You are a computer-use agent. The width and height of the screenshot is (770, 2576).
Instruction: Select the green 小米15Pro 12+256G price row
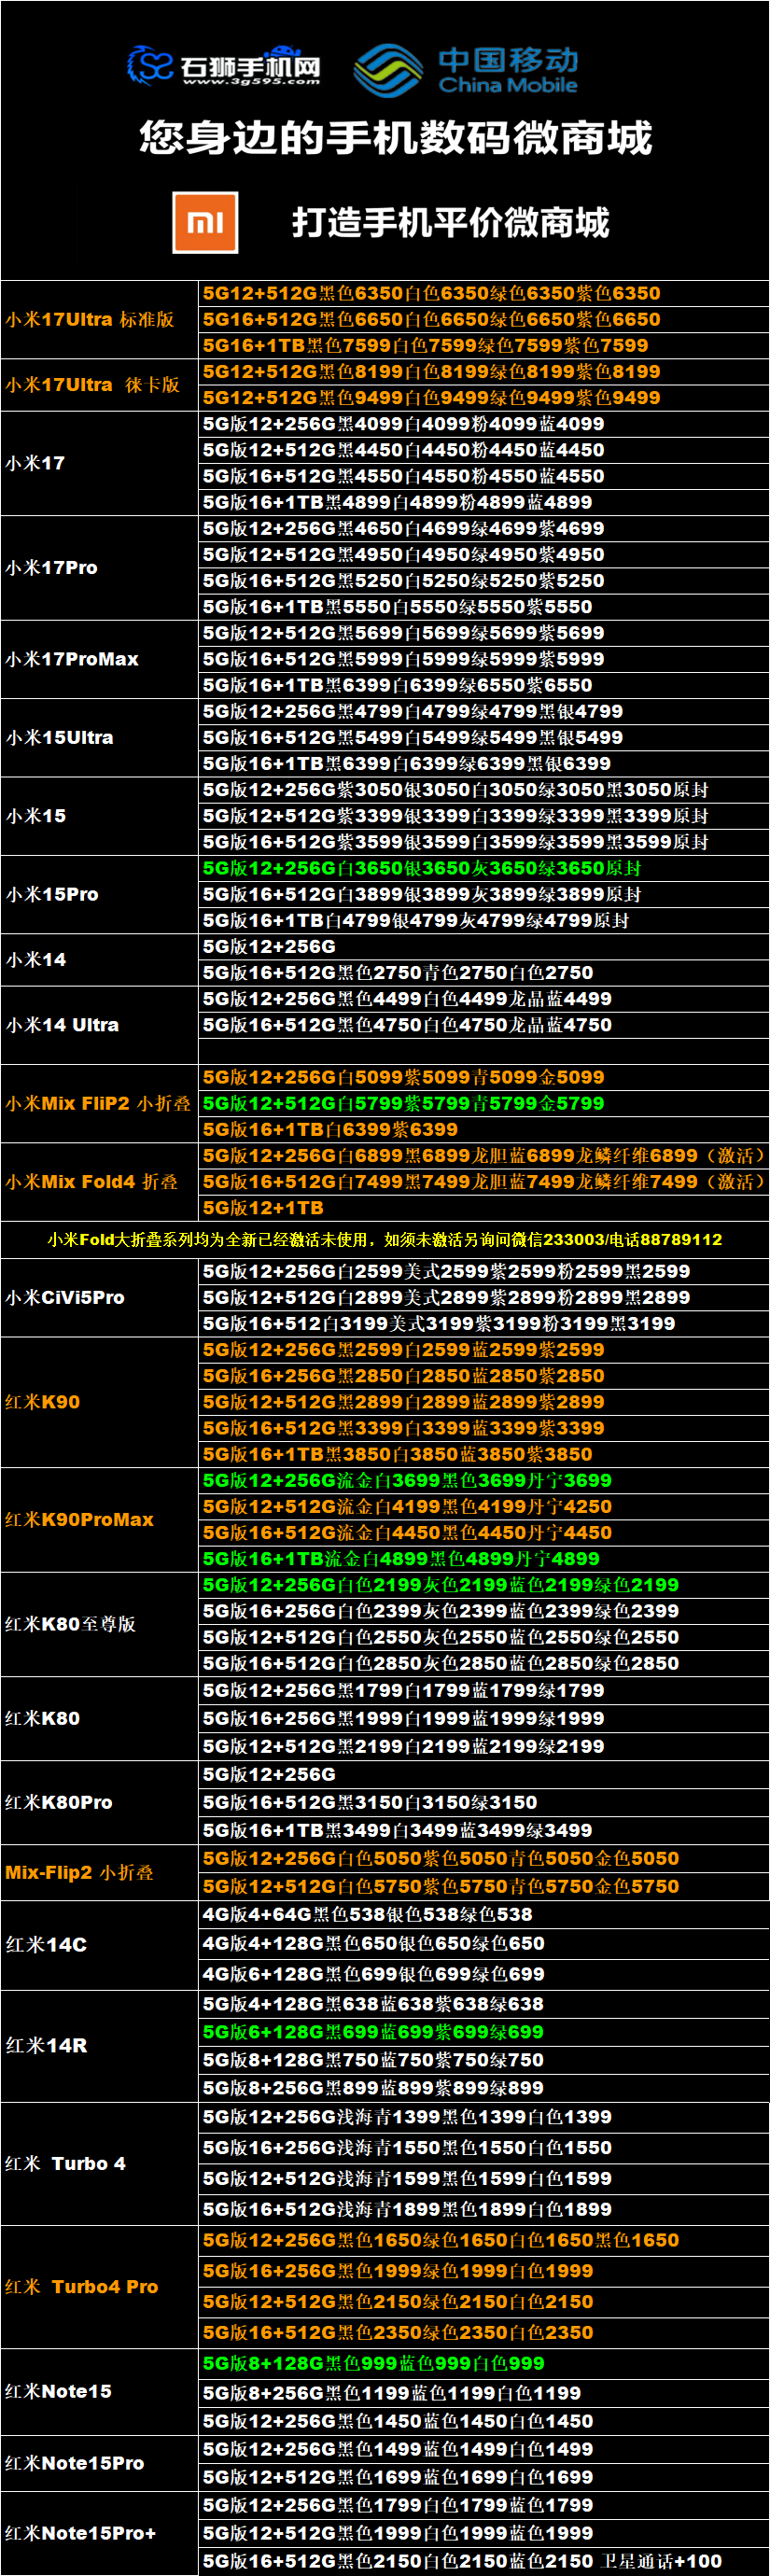(421, 868)
